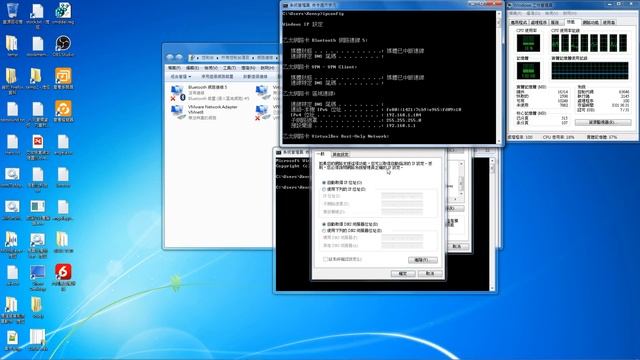Select the zip folder icon at the desktop's bottom

[37, 338]
